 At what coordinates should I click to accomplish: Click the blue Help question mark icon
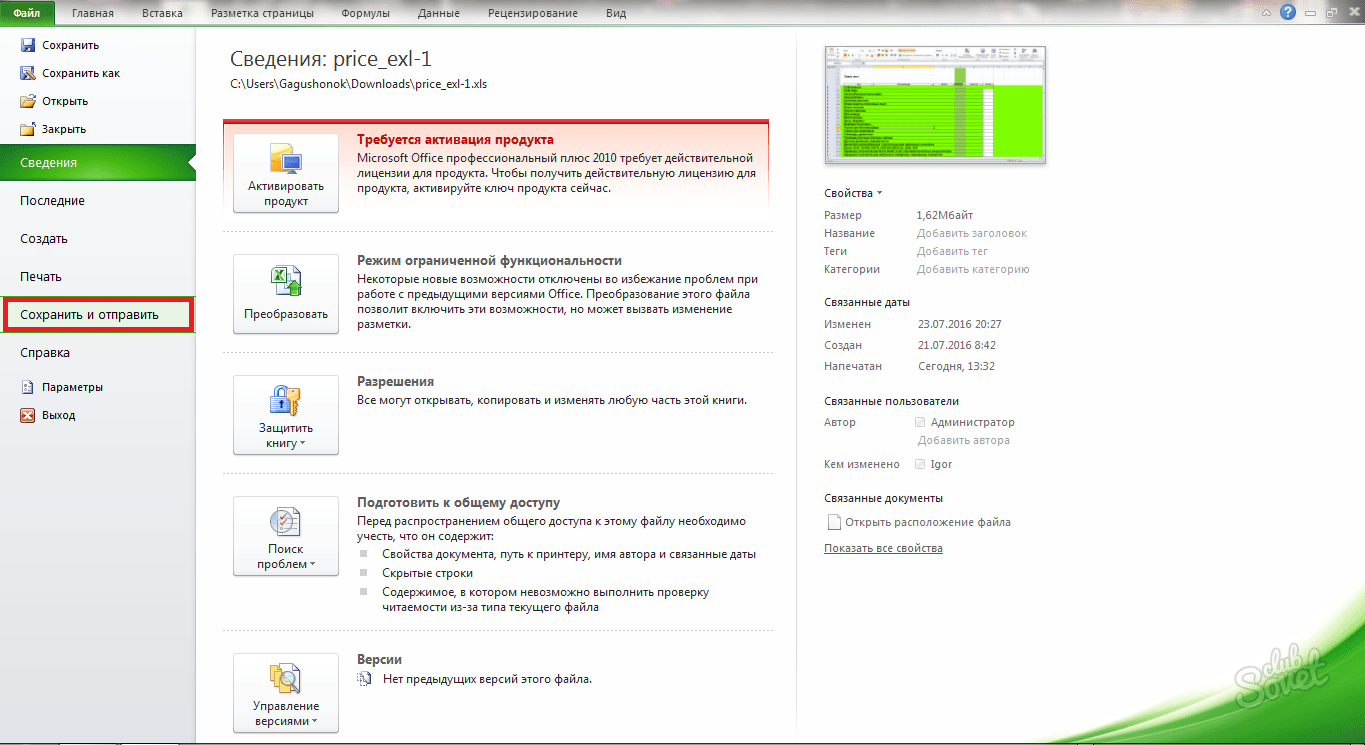(1286, 12)
